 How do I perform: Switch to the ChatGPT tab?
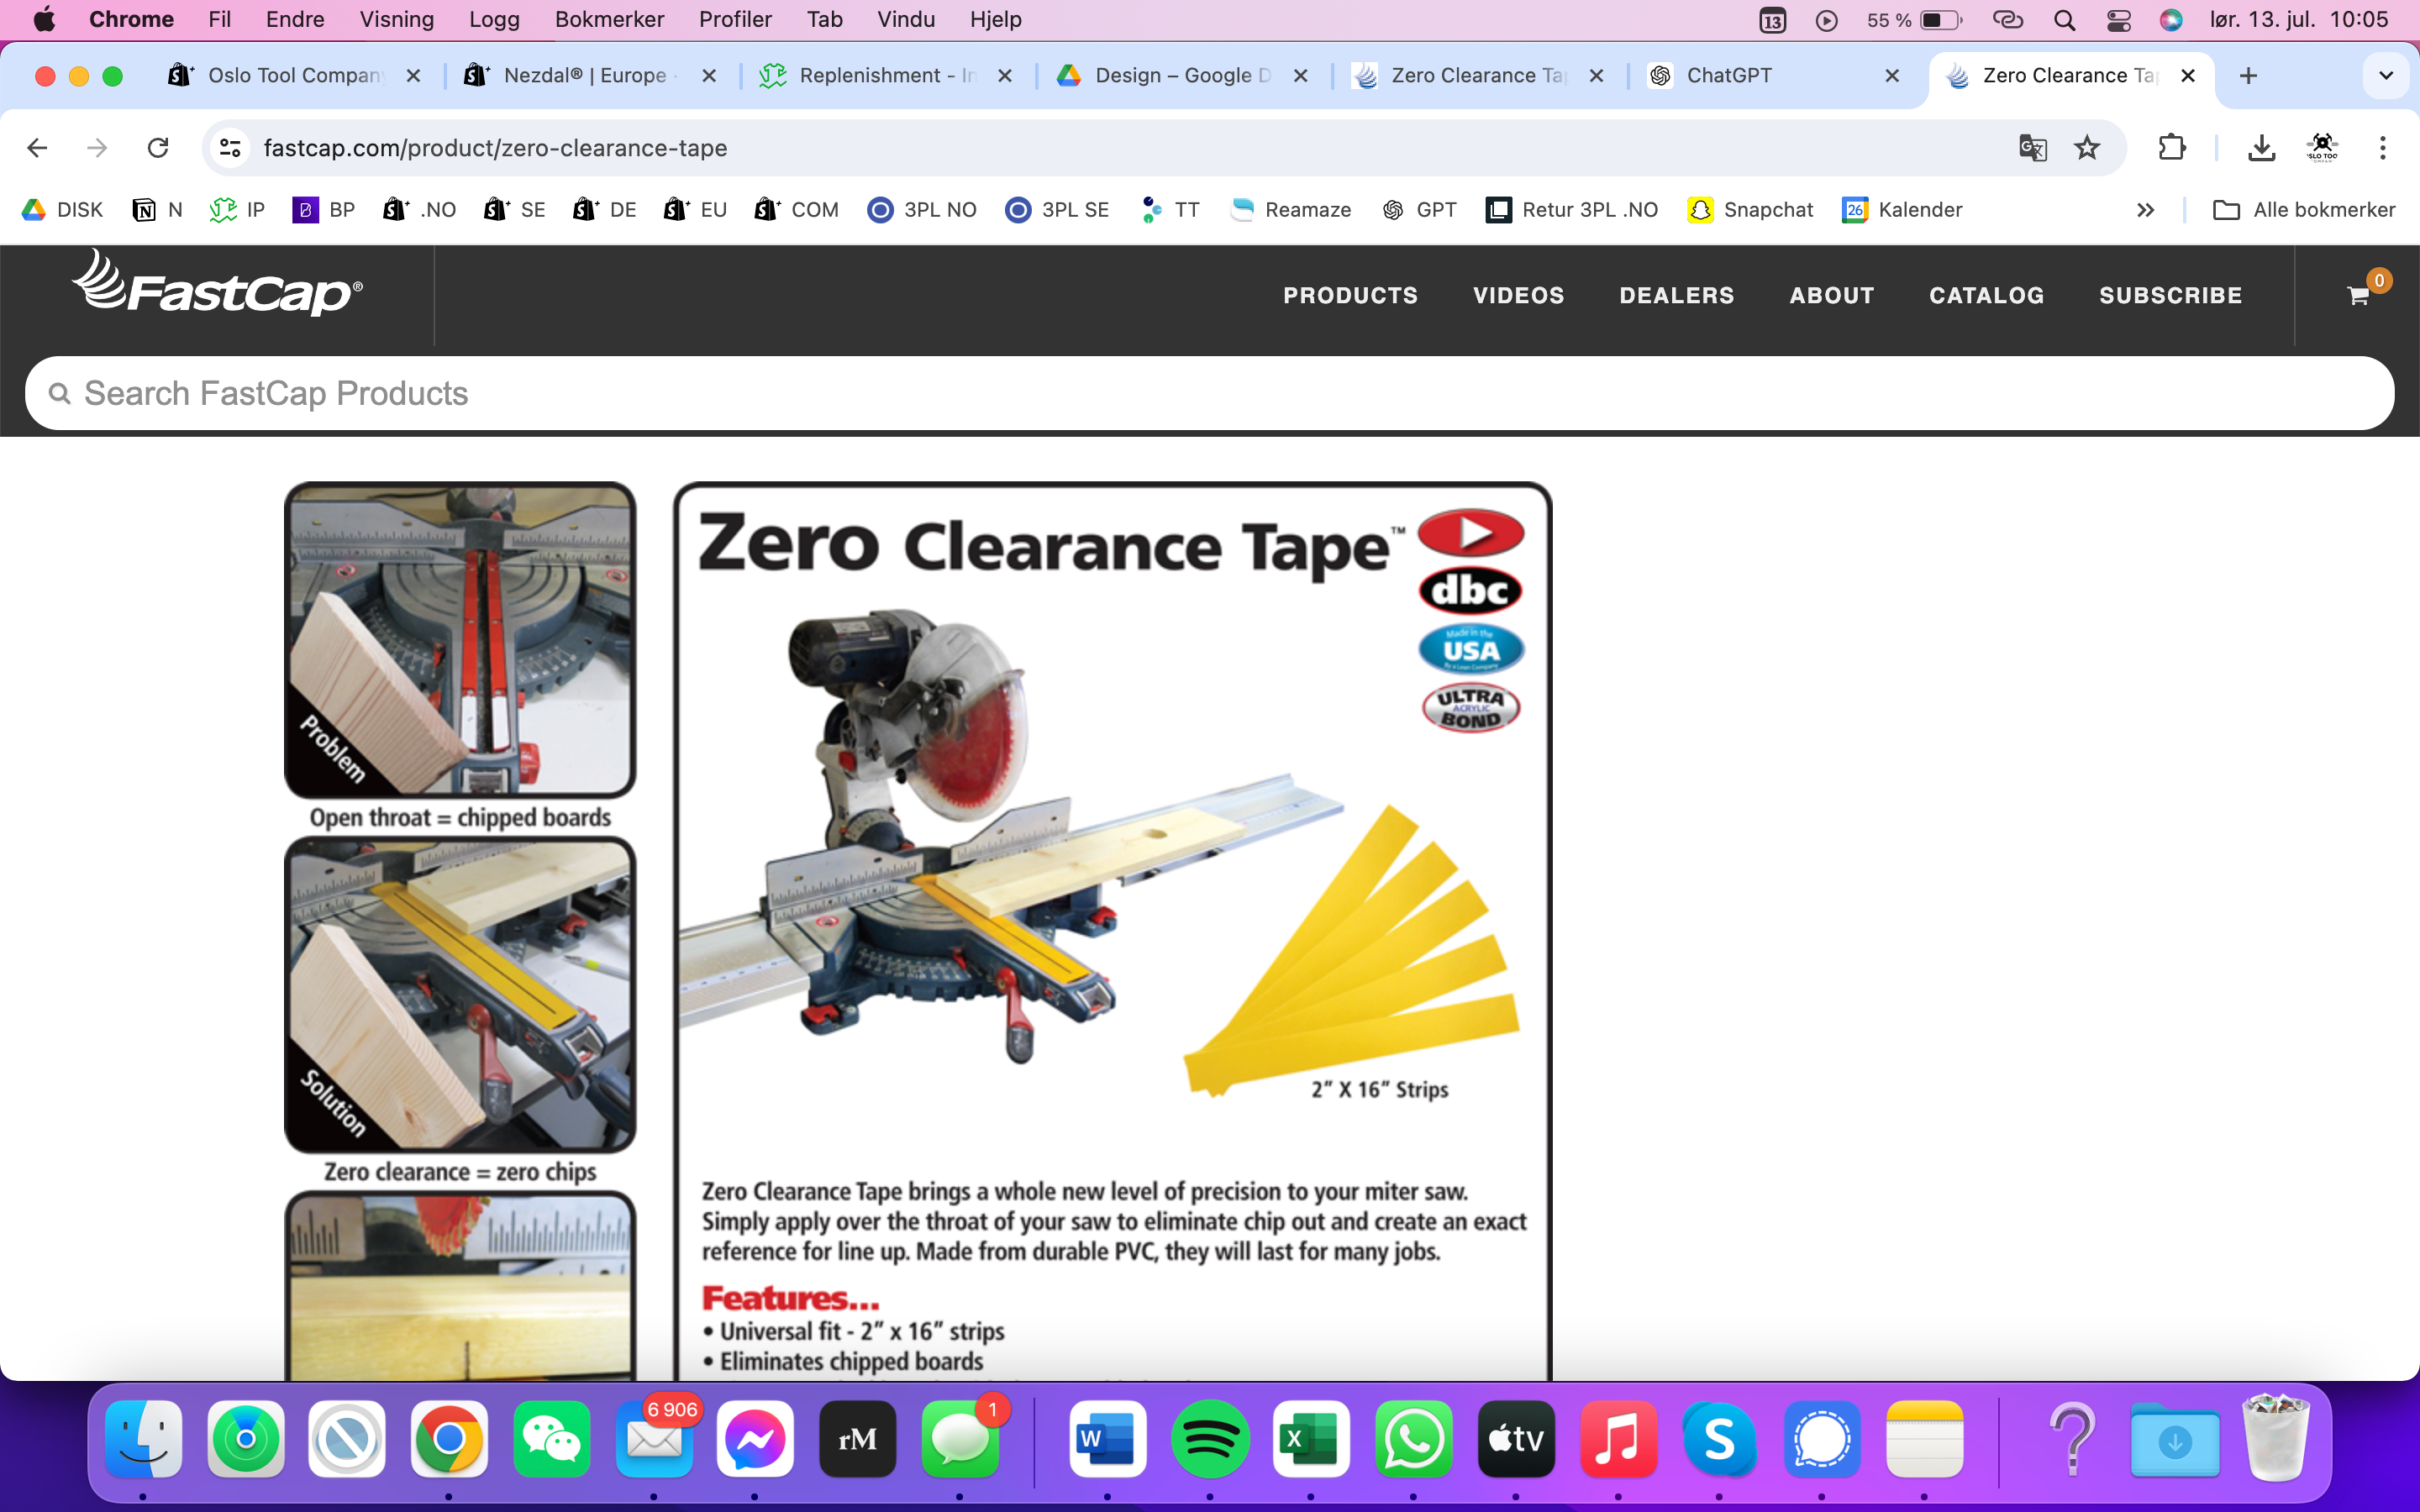pyautogui.click(x=1728, y=76)
